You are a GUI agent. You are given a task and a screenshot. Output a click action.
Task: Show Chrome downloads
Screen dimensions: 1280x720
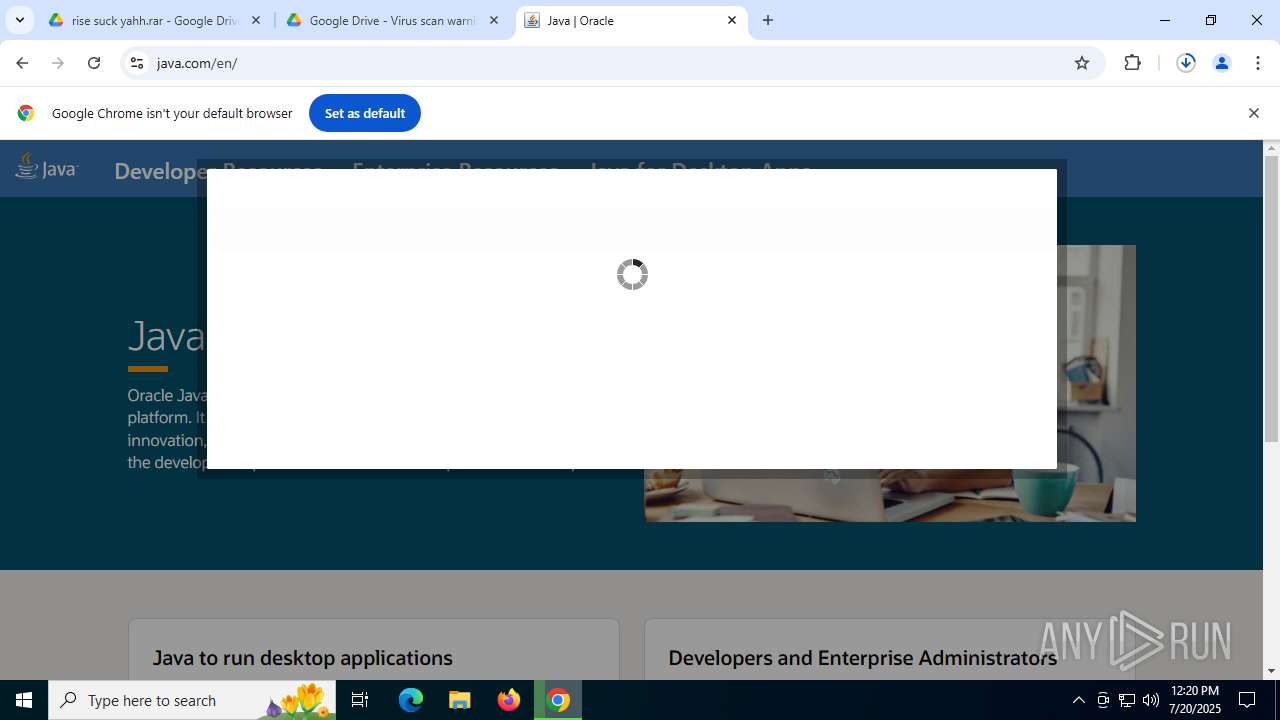click(x=1186, y=63)
